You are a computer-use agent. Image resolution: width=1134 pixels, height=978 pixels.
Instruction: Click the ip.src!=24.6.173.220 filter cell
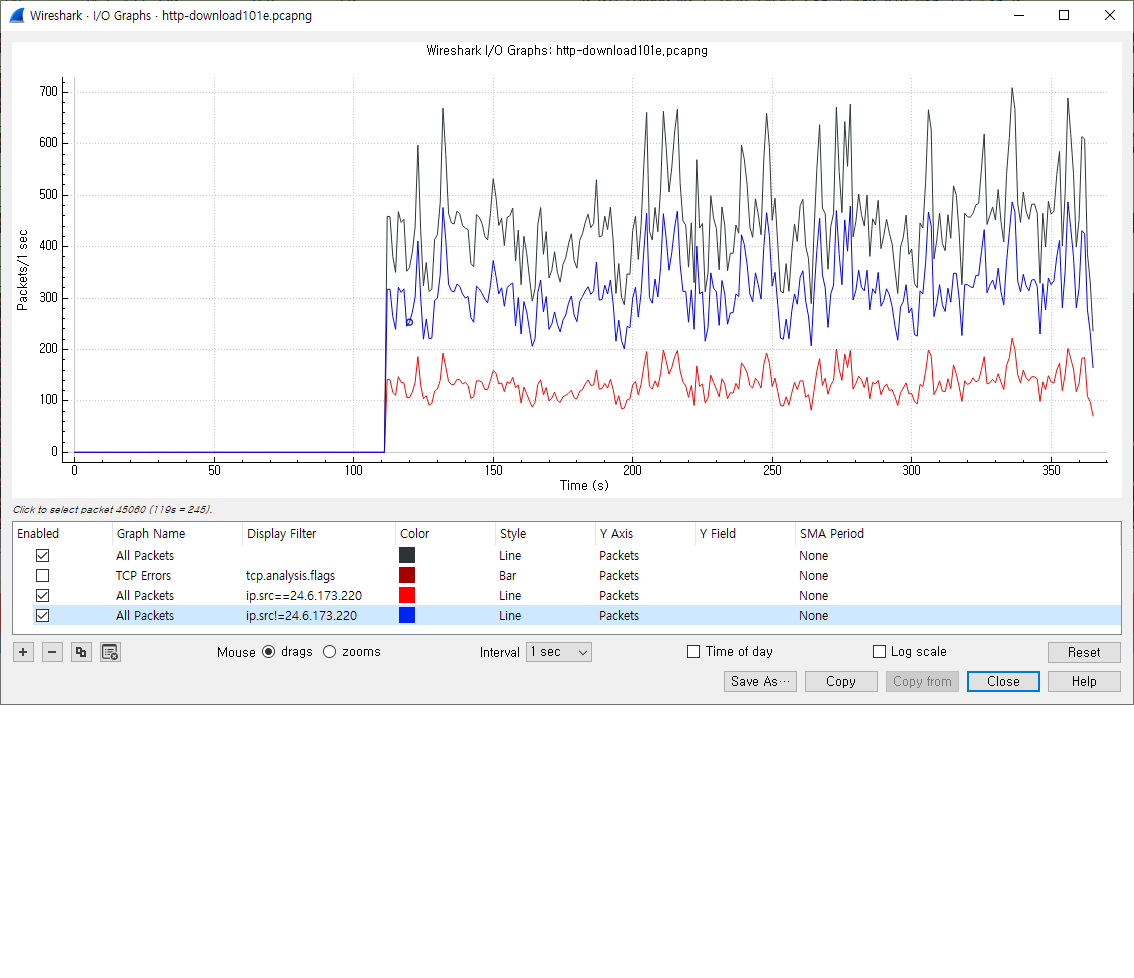(x=302, y=616)
